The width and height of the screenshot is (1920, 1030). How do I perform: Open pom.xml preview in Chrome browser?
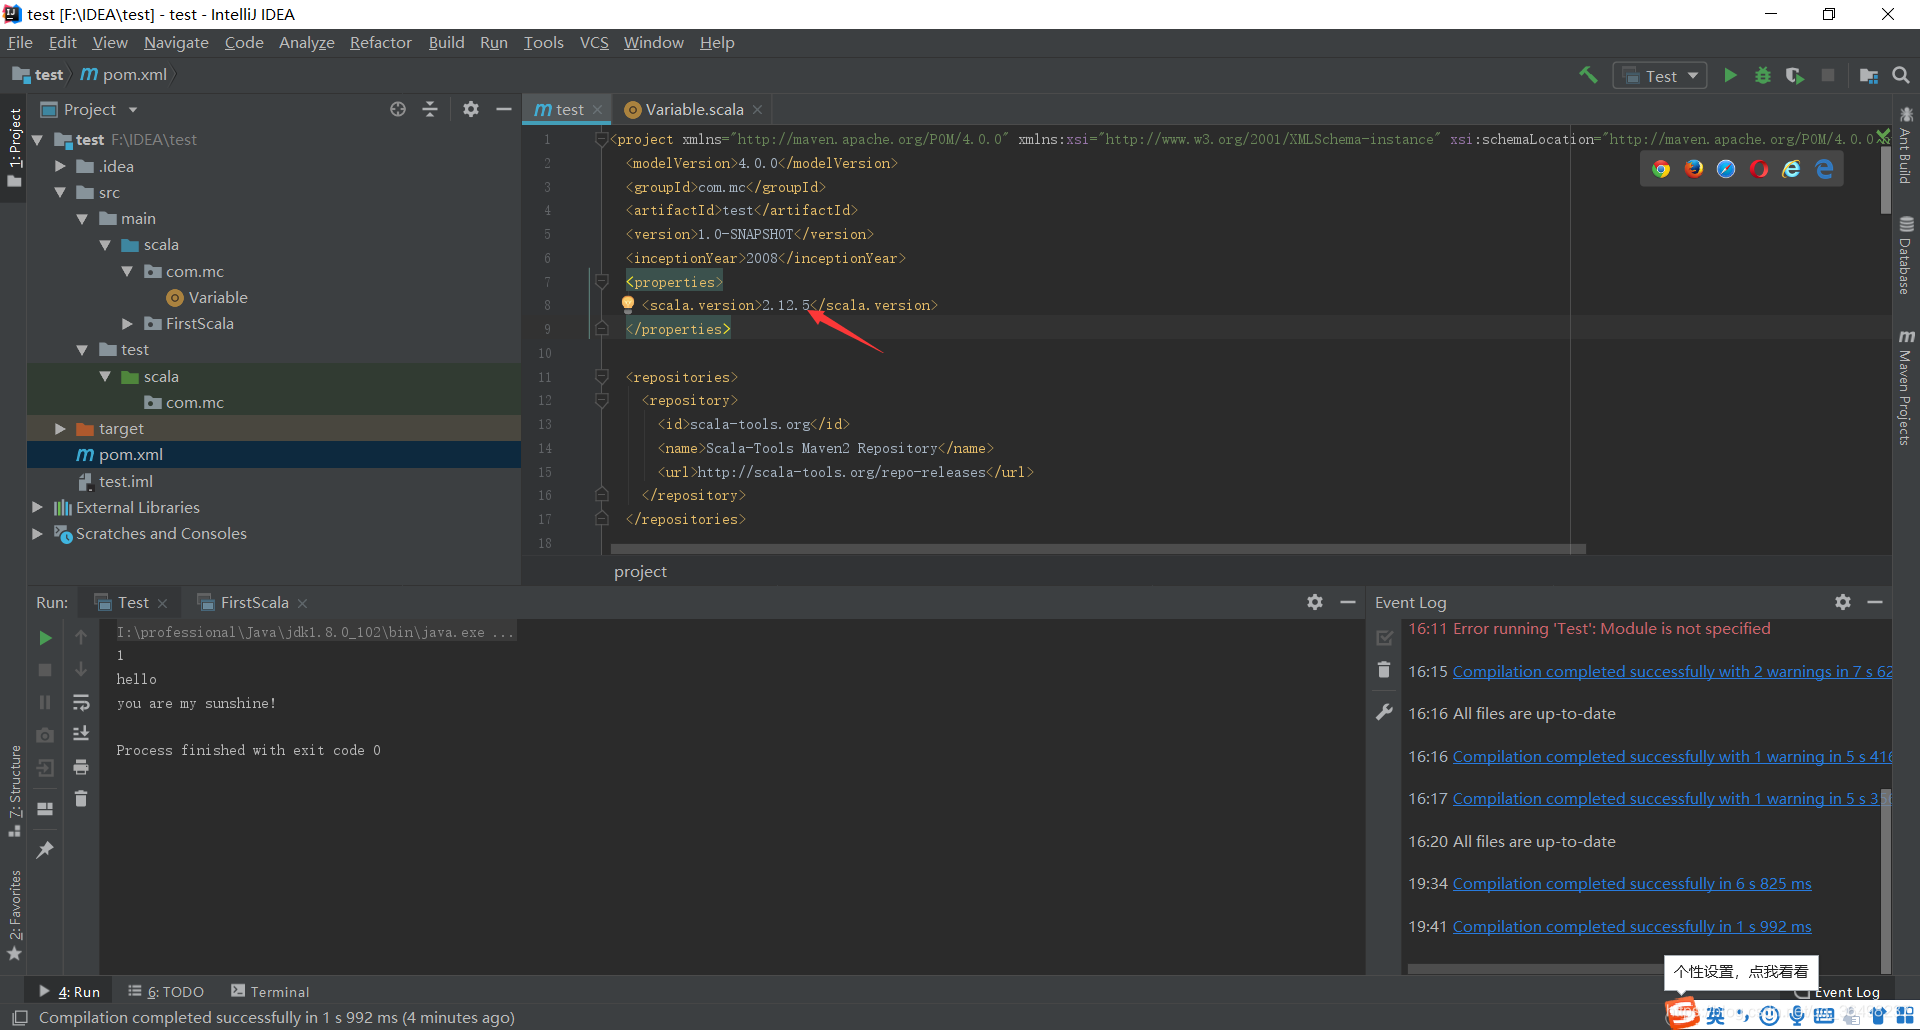tap(1661, 169)
